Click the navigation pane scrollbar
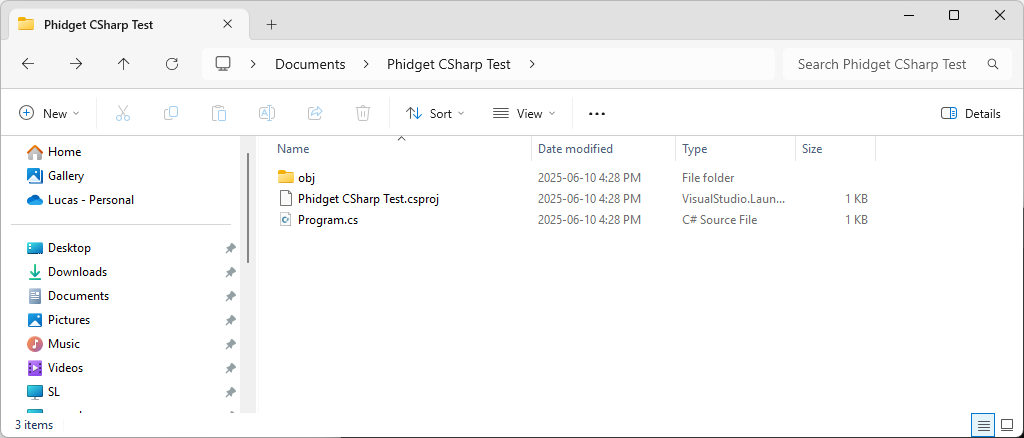 248,208
